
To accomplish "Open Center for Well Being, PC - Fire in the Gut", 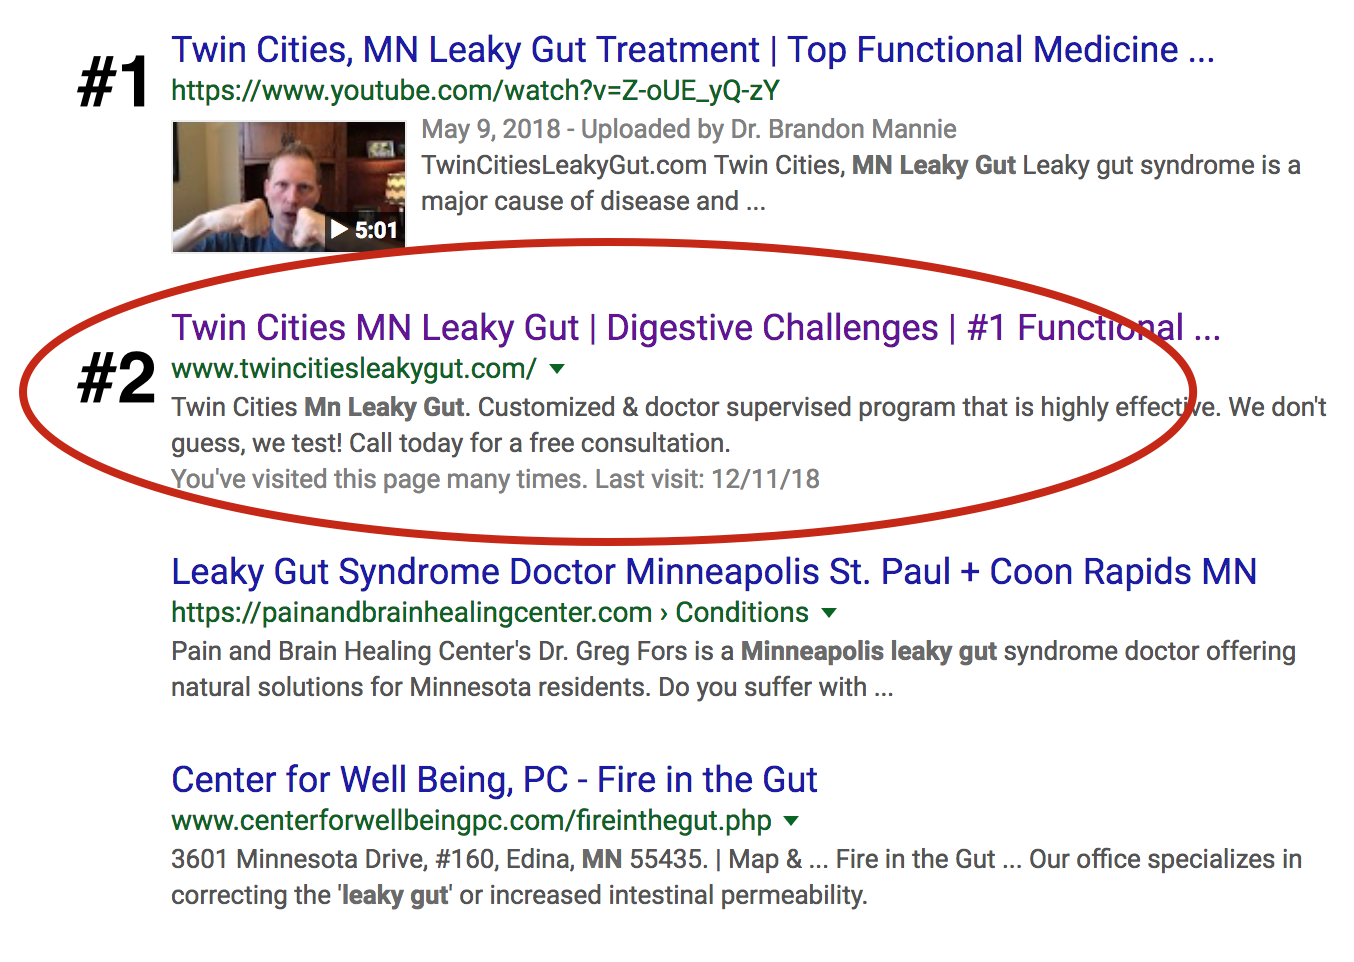I will (x=494, y=780).
